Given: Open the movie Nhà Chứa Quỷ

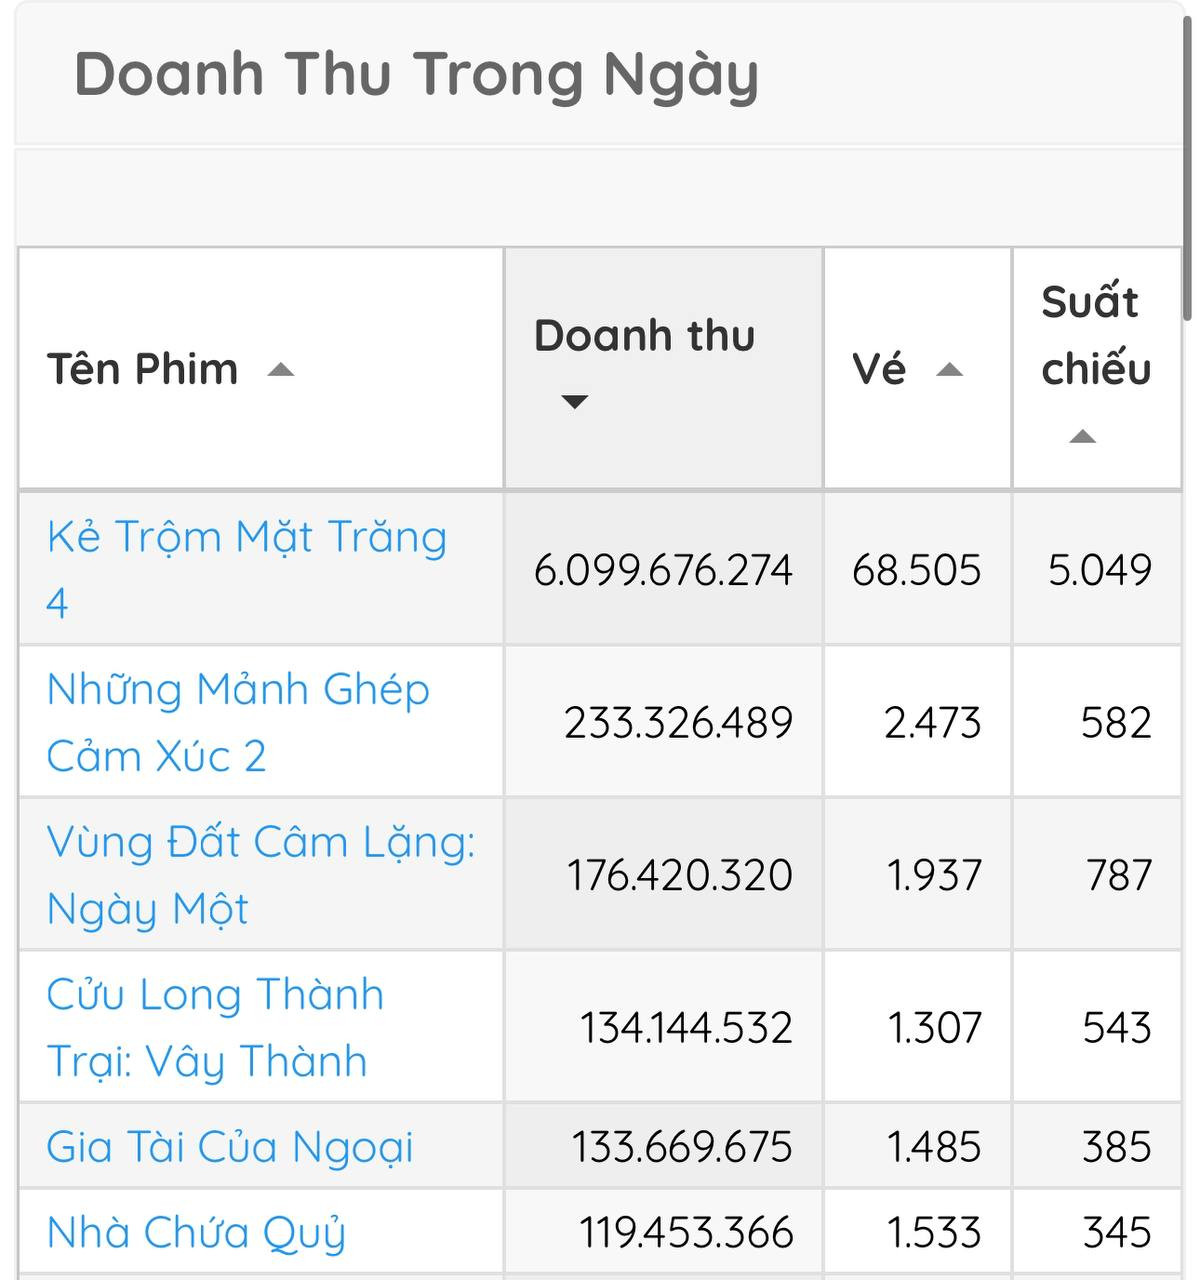Looking at the screenshot, I should (x=196, y=1233).
